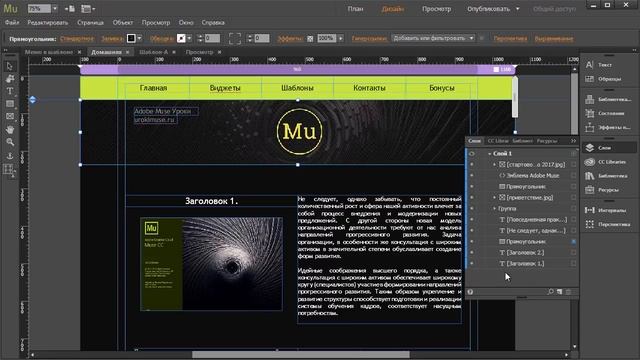This screenshot has height=360, width=640.
Task: Click the search icon in Layers panel
Action: pos(551,292)
